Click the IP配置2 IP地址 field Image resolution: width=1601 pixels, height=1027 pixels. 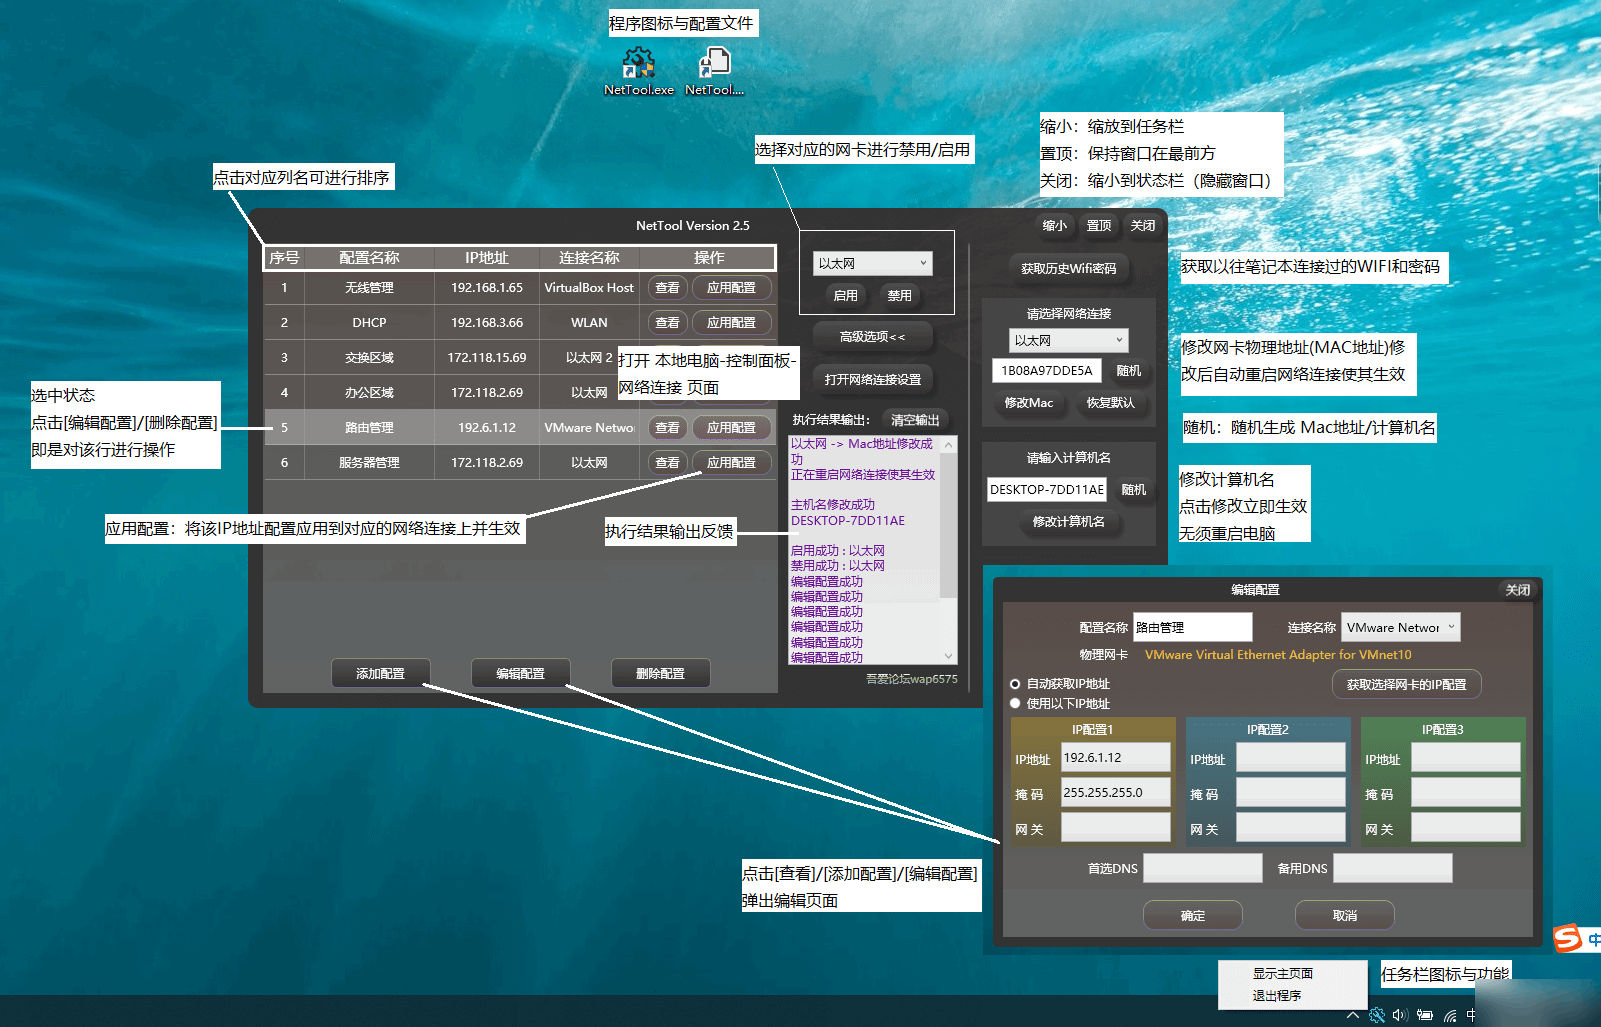tap(1291, 758)
